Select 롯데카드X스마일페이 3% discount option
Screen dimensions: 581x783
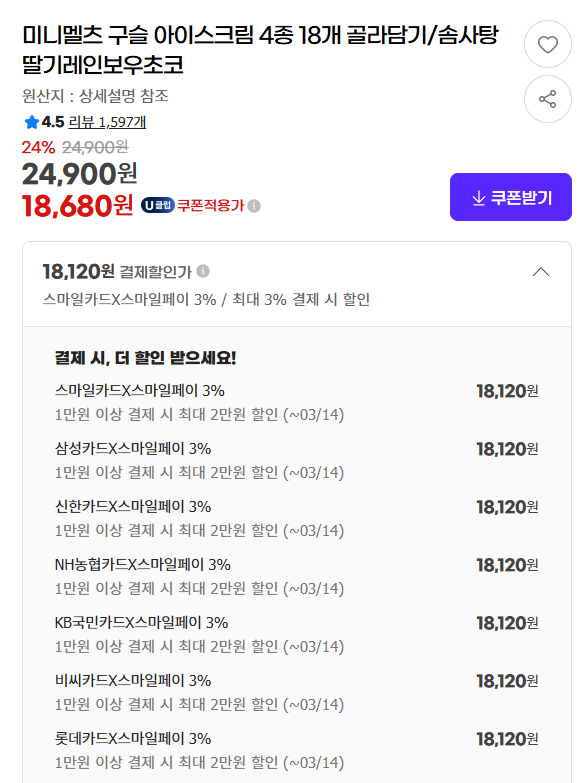click(296, 750)
